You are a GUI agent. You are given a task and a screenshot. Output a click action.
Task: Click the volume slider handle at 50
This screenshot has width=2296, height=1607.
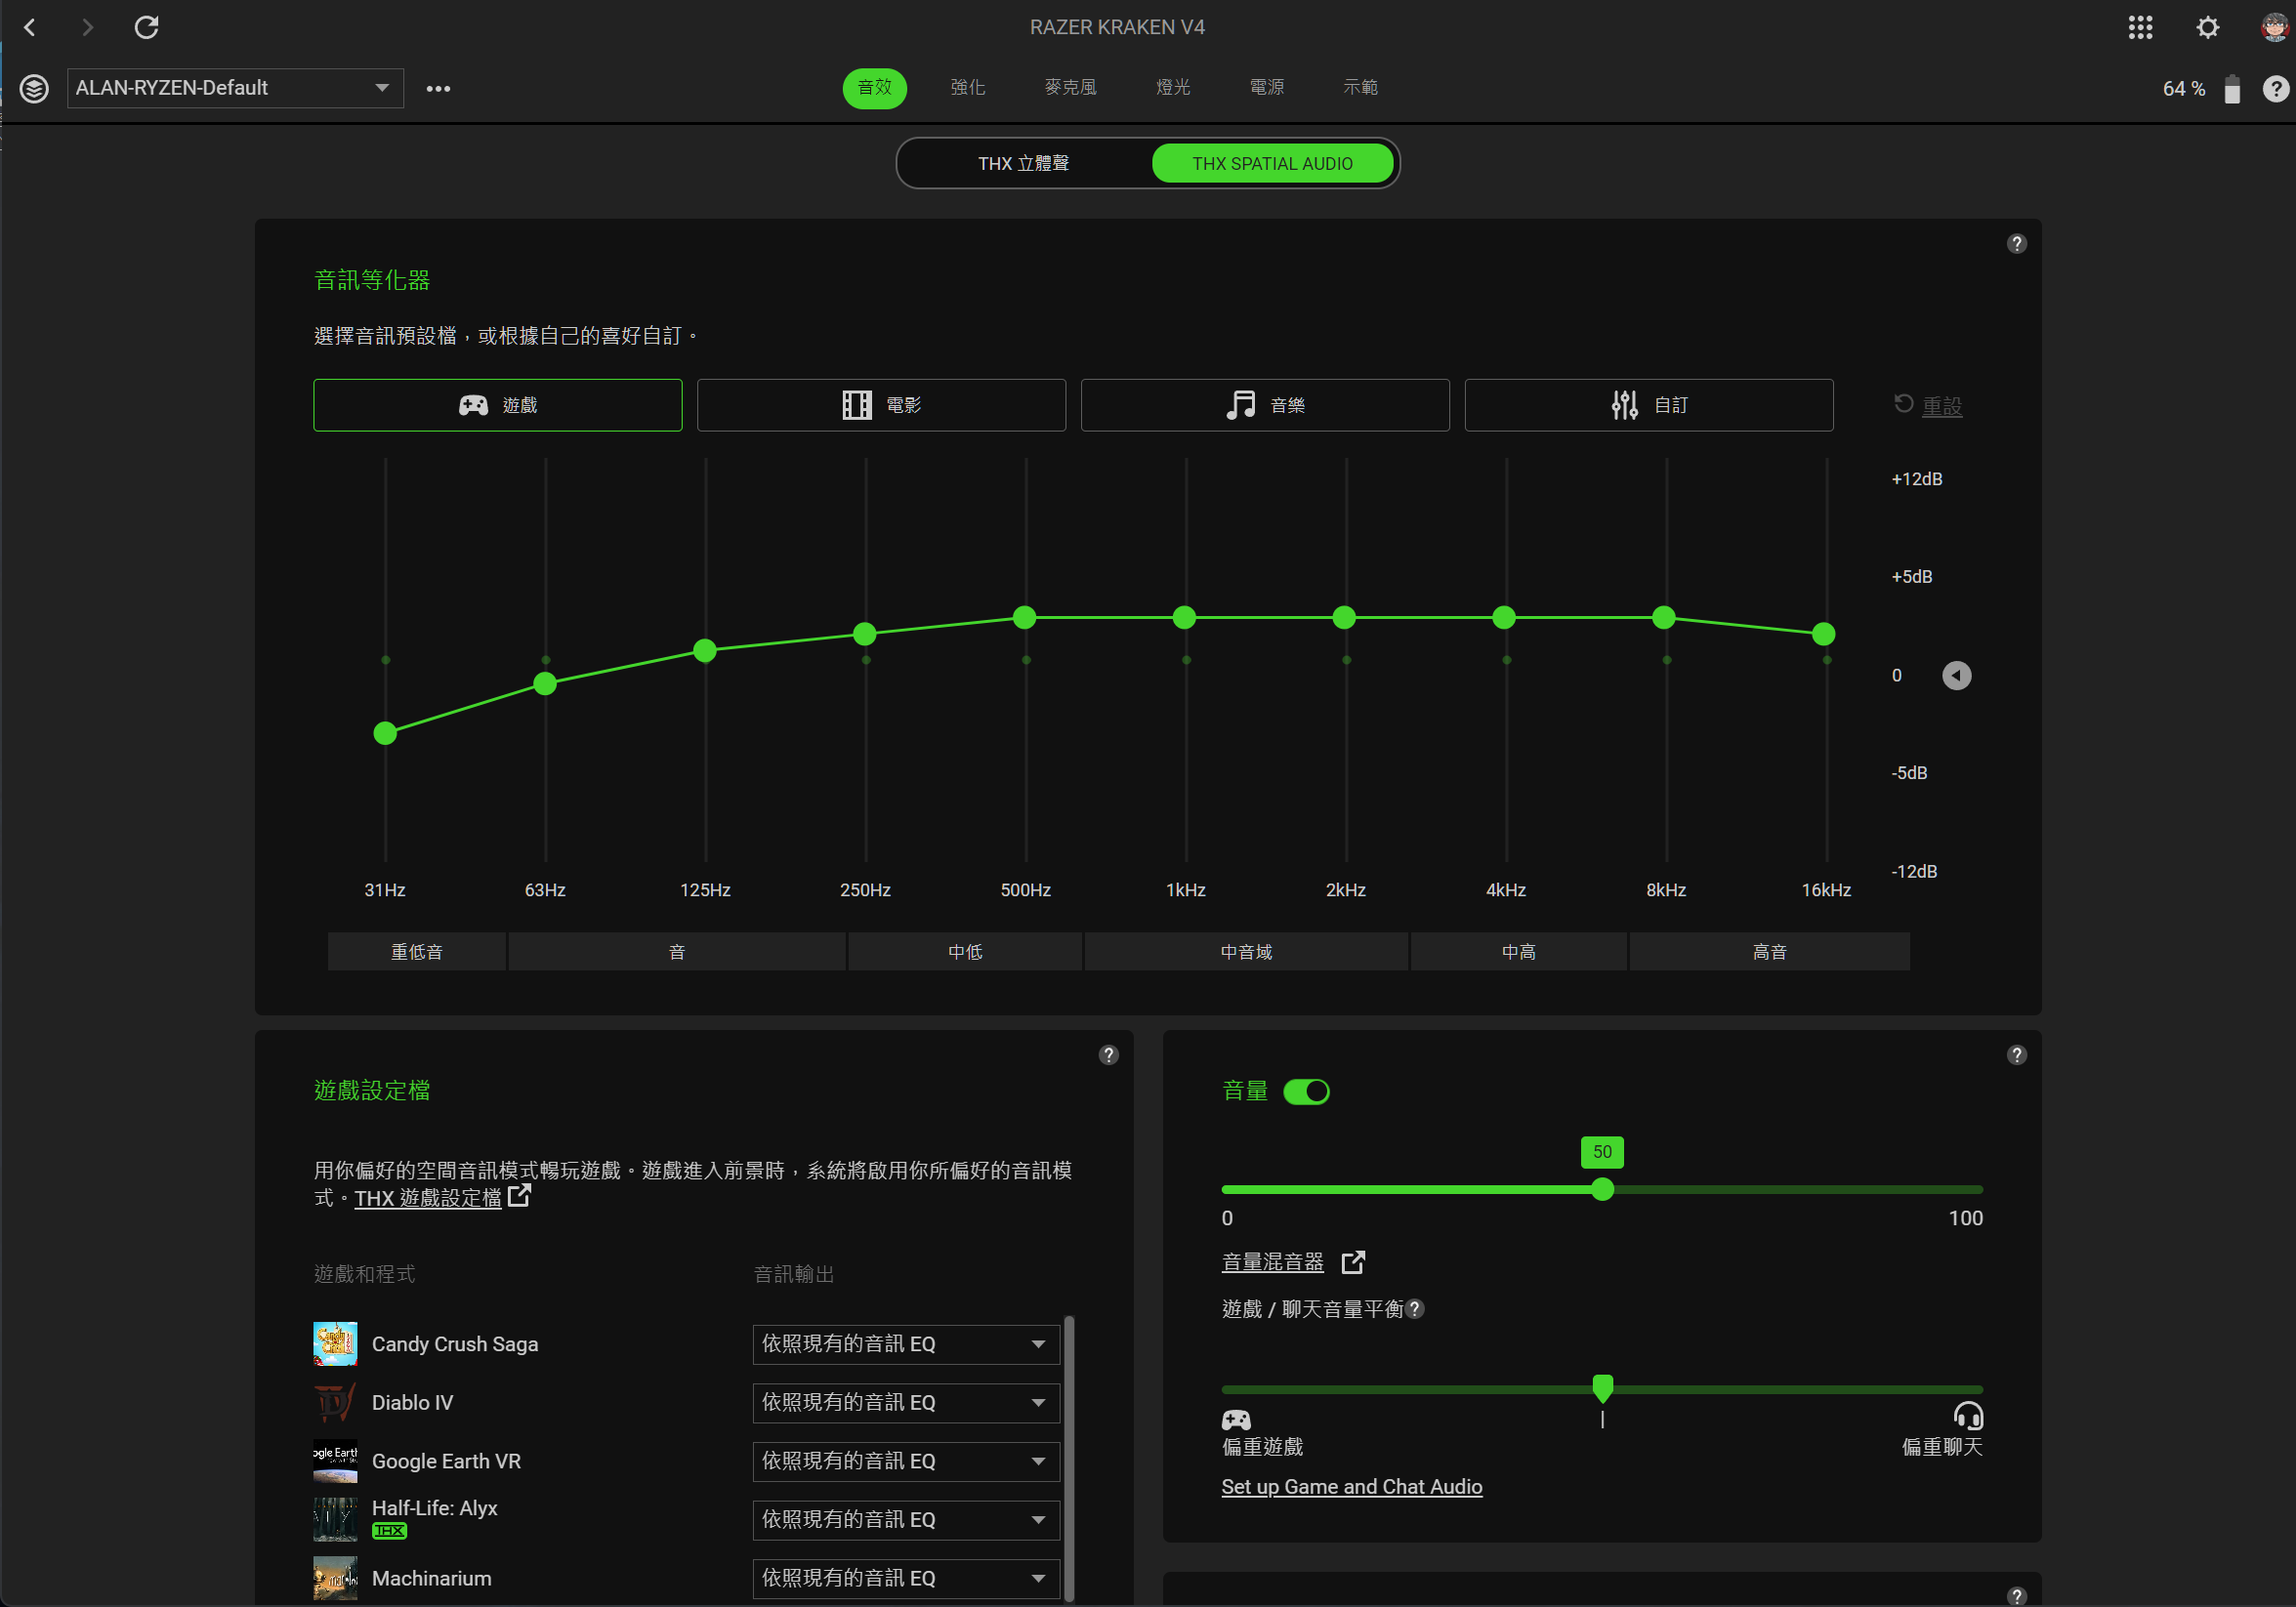[x=1602, y=1190]
